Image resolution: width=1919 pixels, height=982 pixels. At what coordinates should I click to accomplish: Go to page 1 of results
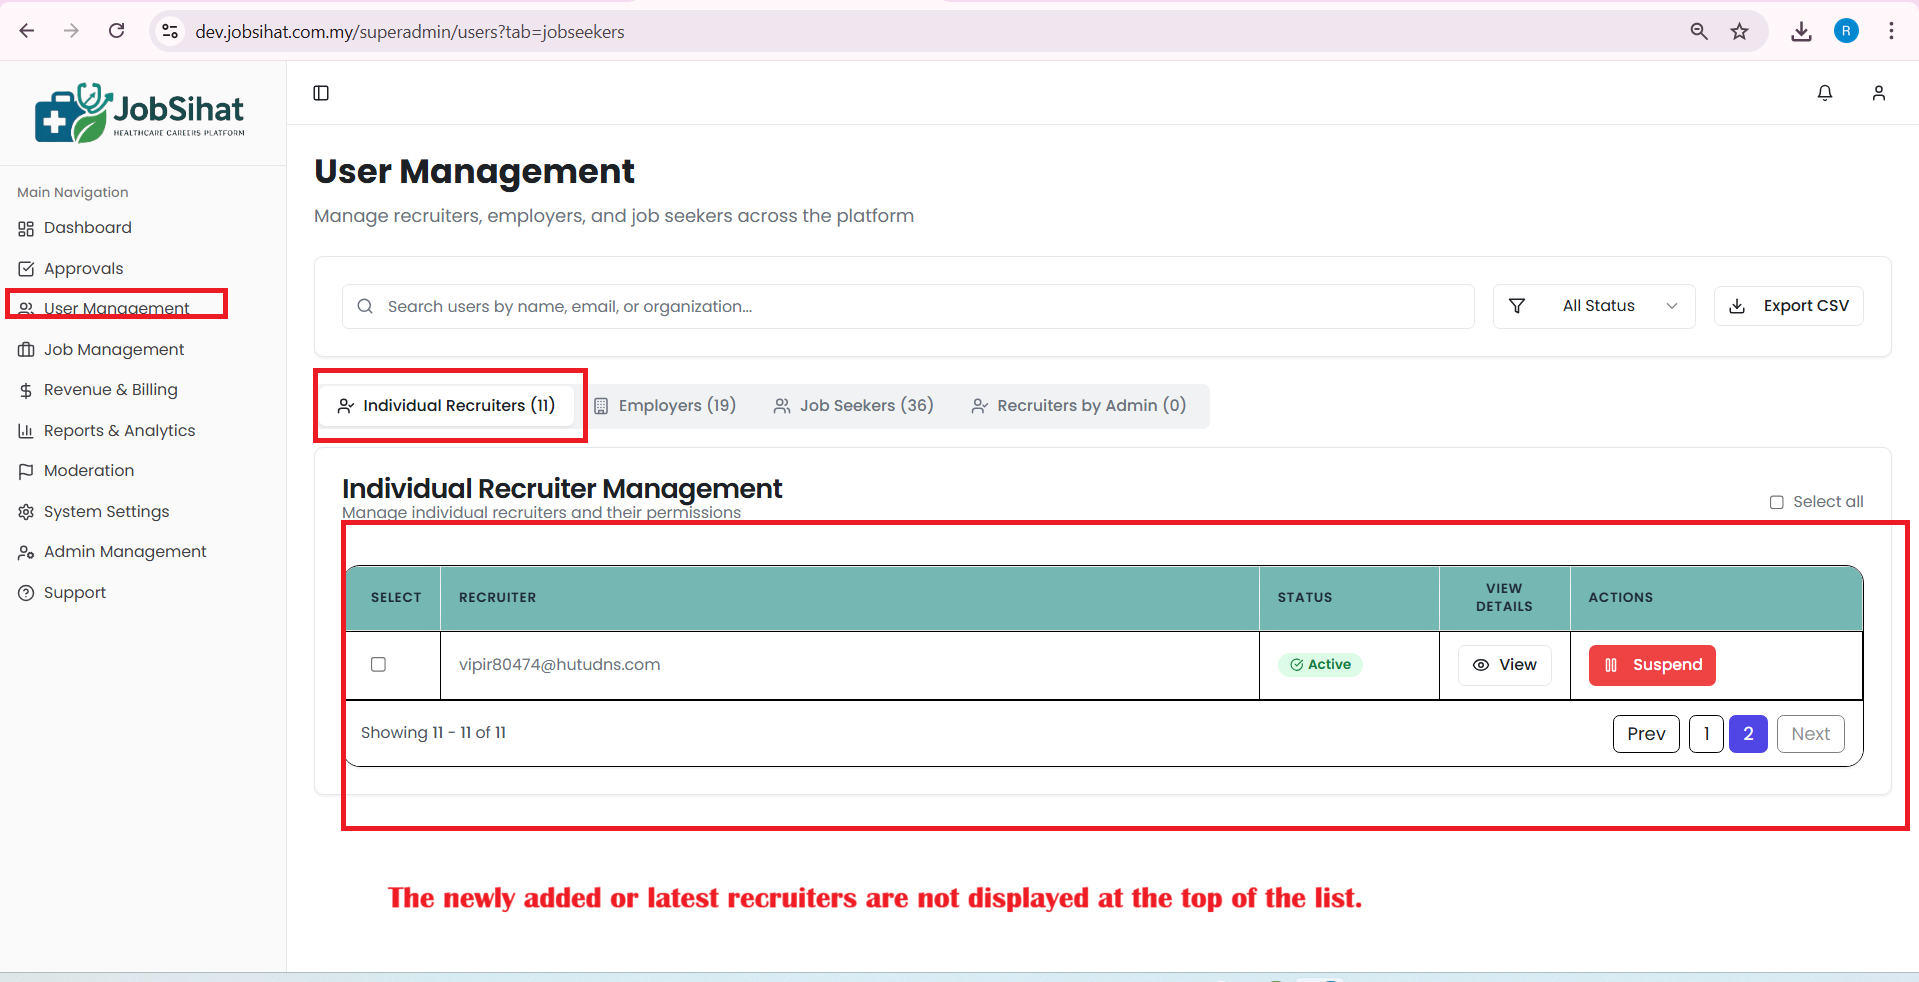[1705, 734]
